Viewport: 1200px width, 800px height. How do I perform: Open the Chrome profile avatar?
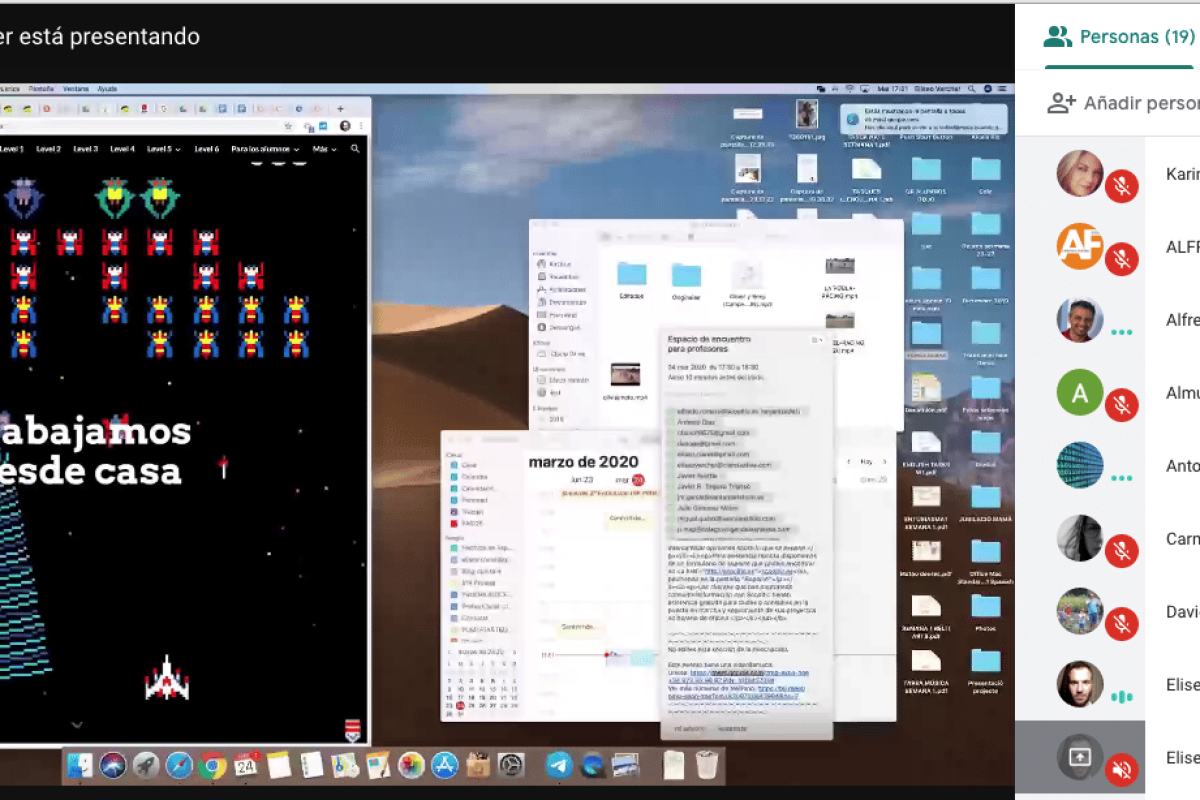(346, 126)
